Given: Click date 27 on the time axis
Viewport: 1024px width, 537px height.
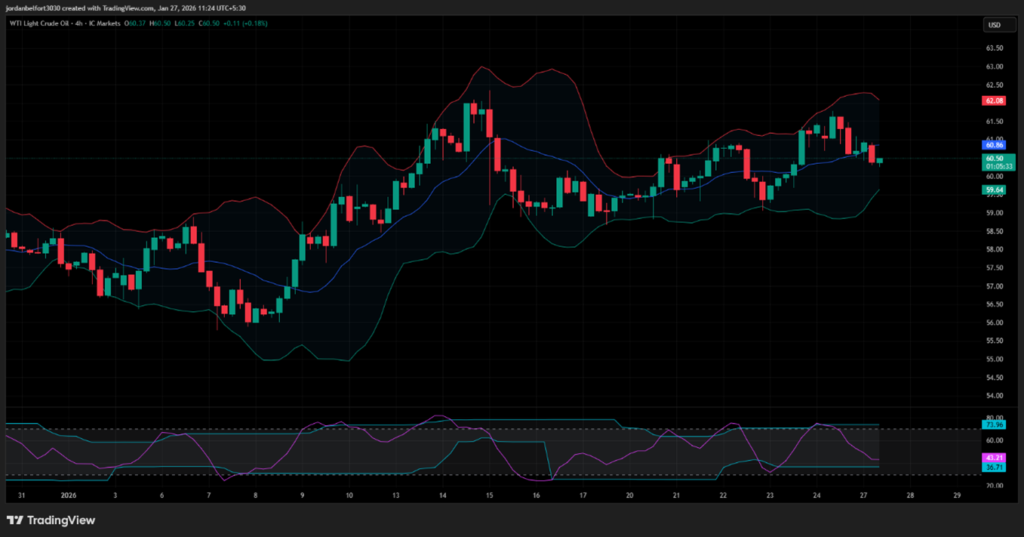Looking at the screenshot, I should [864, 495].
